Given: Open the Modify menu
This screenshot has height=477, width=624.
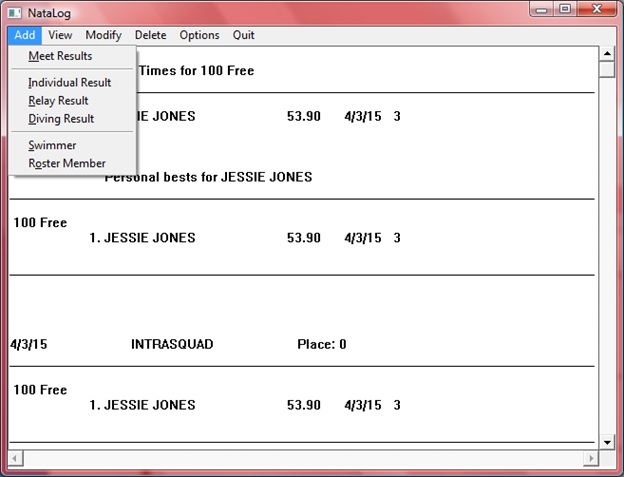Looking at the screenshot, I should tap(103, 35).
